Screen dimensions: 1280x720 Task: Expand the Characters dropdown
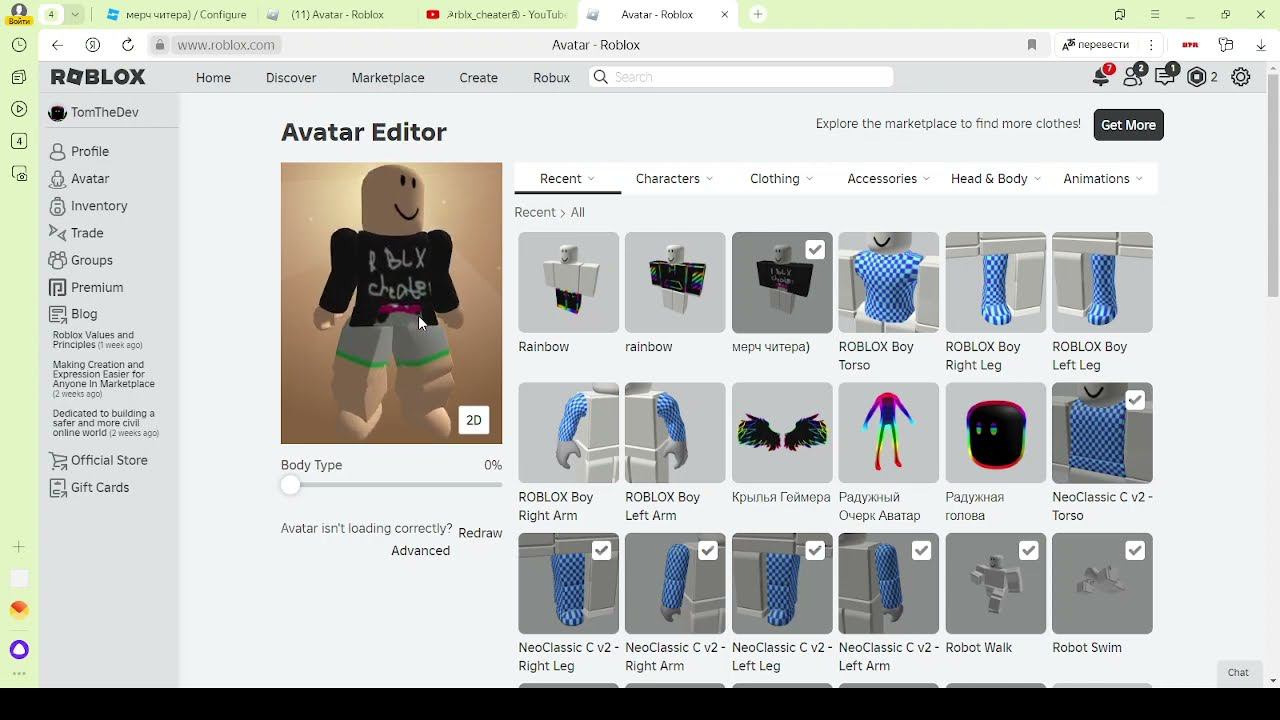tap(674, 178)
